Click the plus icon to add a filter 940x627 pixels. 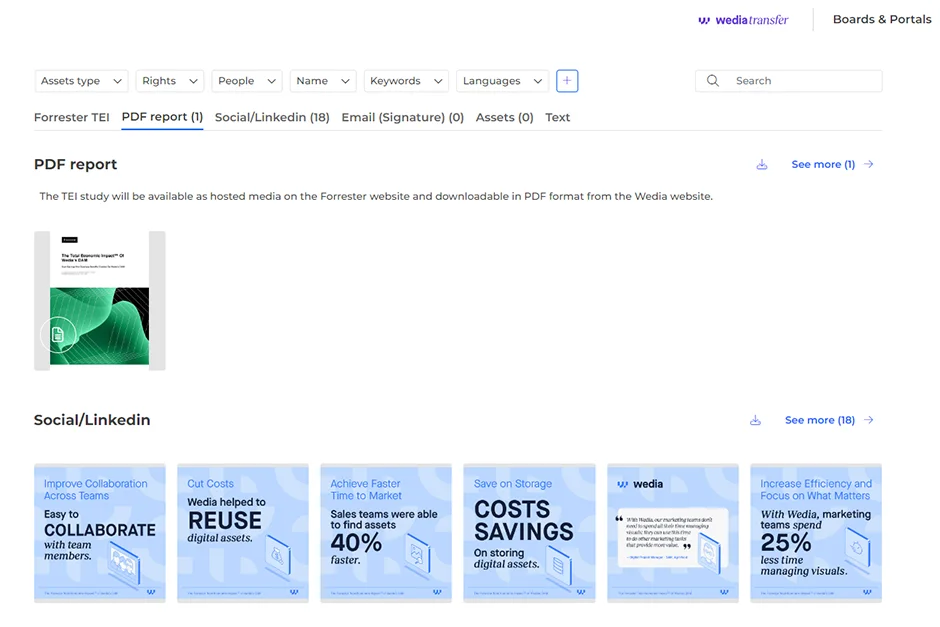pyautogui.click(x=567, y=80)
